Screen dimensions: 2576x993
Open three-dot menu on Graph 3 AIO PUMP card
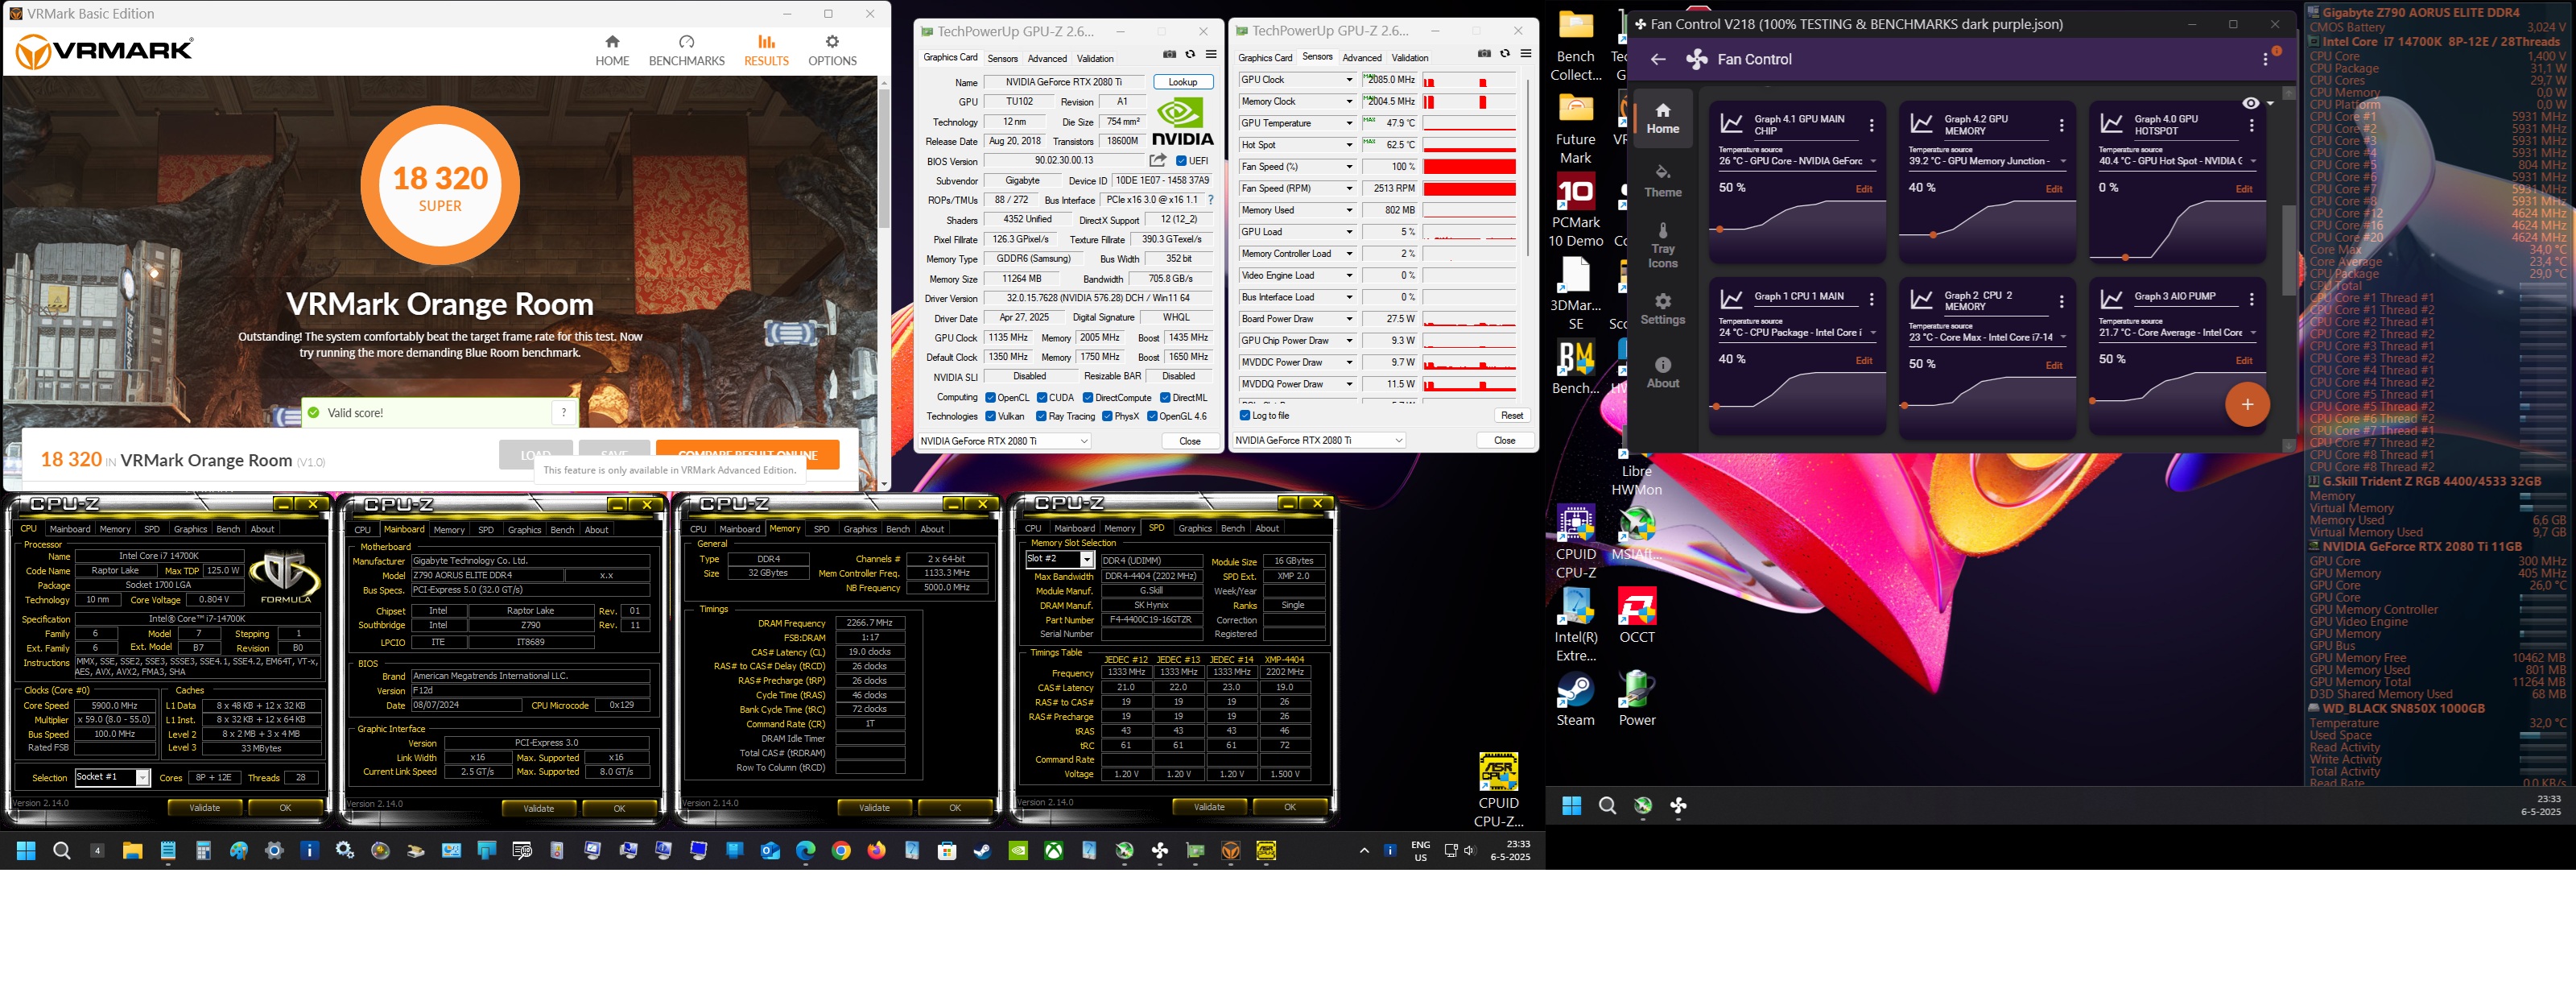tap(2251, 299)
